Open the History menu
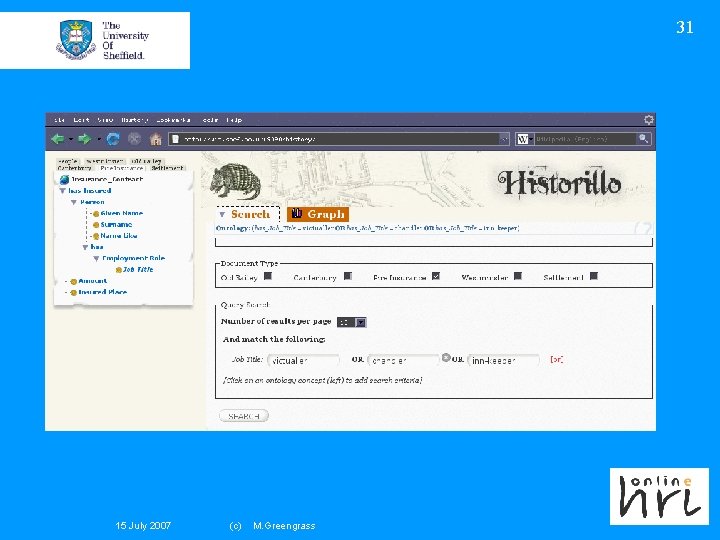 coord(135,120)
